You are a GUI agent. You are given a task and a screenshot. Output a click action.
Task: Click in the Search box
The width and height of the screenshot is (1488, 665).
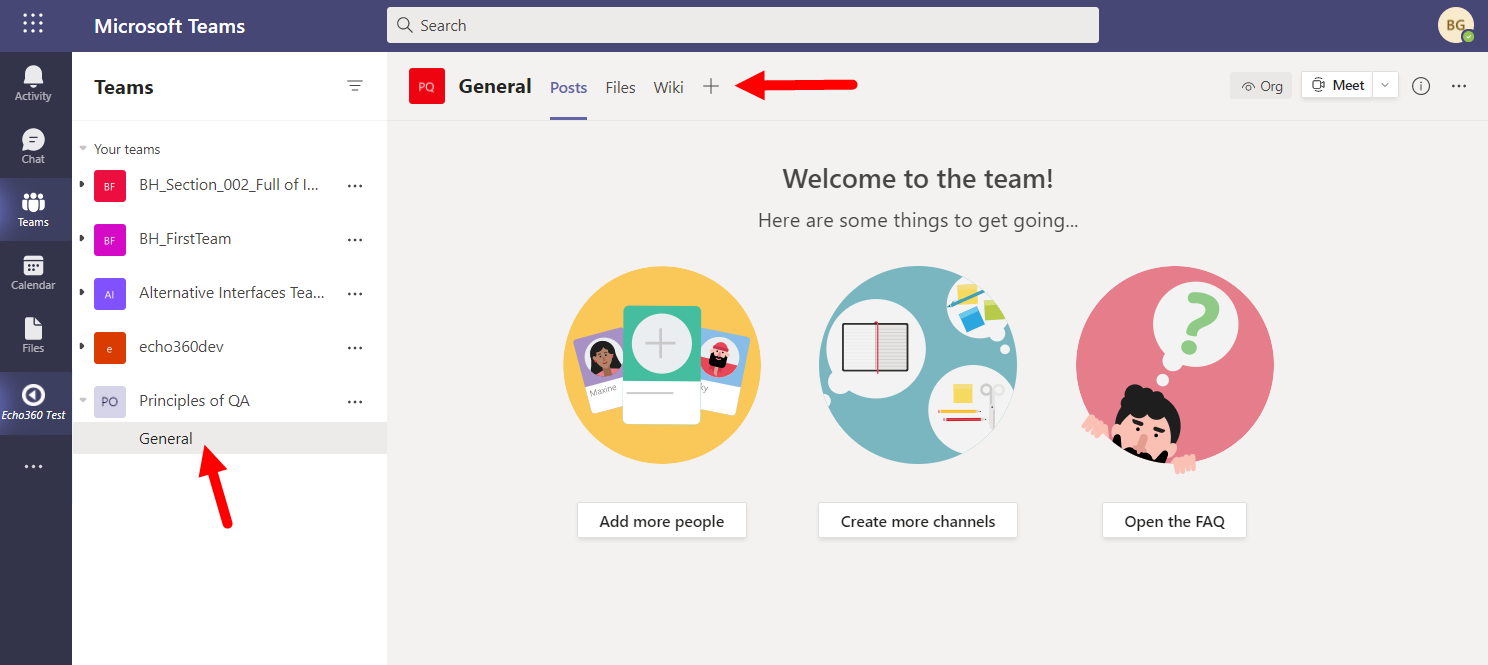pyautogui.click(x=743, y=25)
